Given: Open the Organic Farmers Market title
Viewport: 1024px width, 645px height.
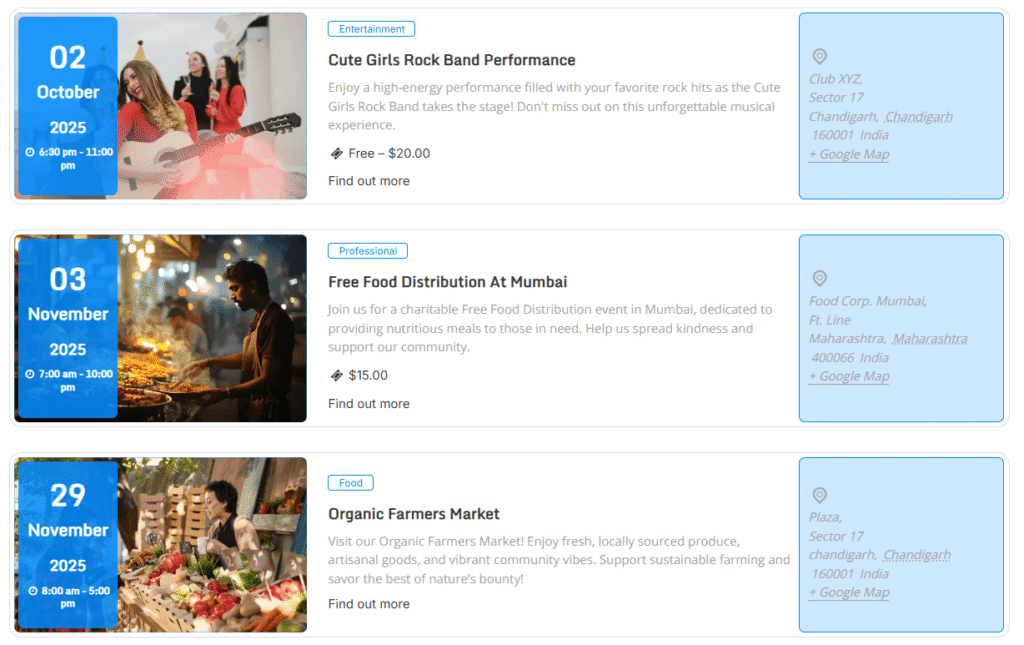Looking at the screenshot, I should coord(413,514).
